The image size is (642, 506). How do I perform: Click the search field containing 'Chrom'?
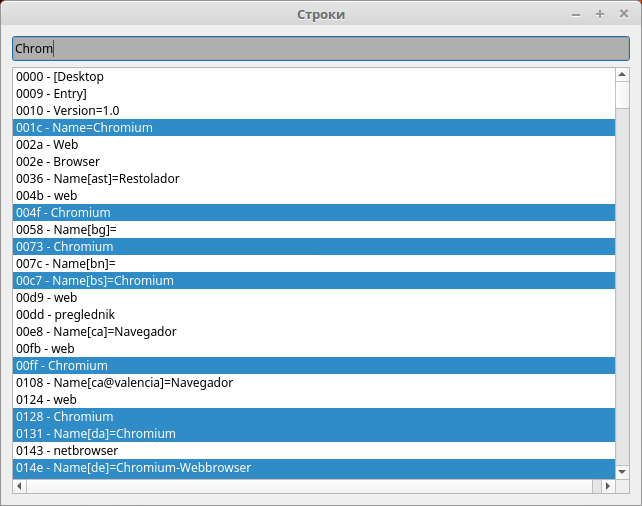coord(321,48)
